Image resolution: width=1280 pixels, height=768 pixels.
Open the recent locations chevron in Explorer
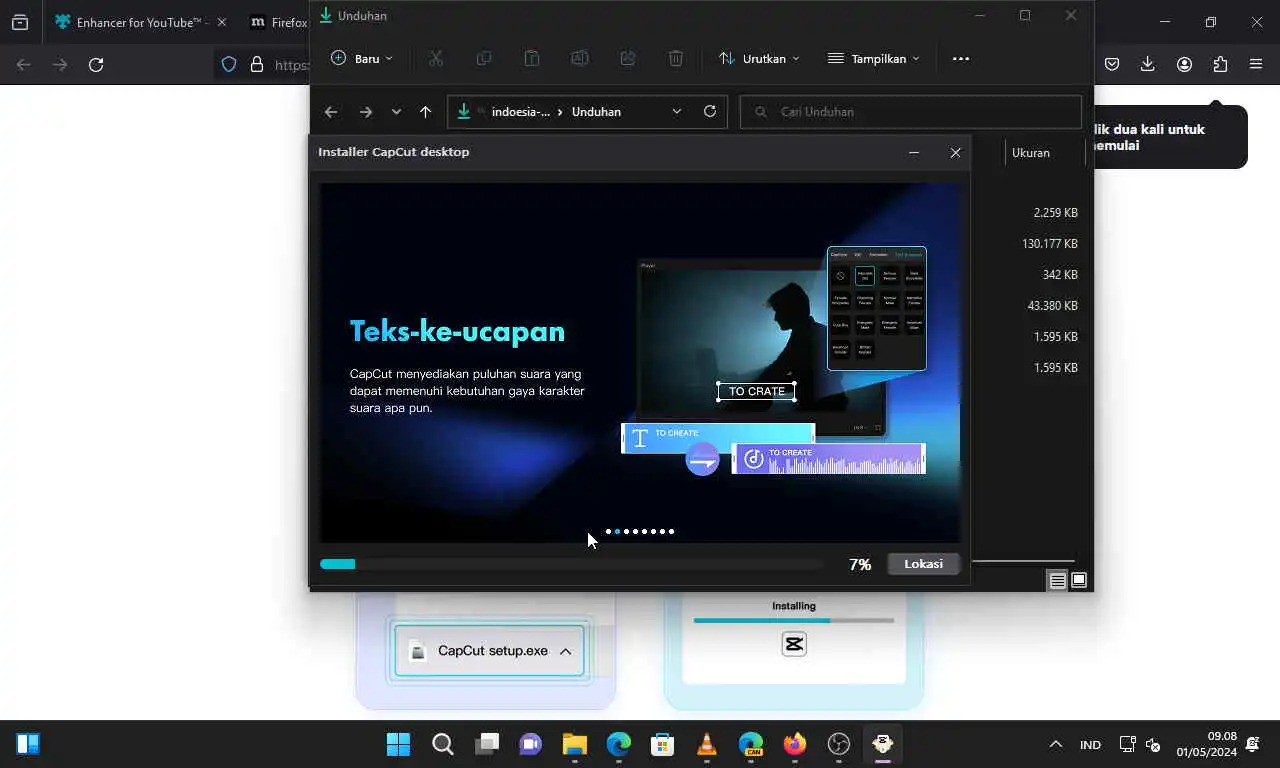(x=396, y=112)
